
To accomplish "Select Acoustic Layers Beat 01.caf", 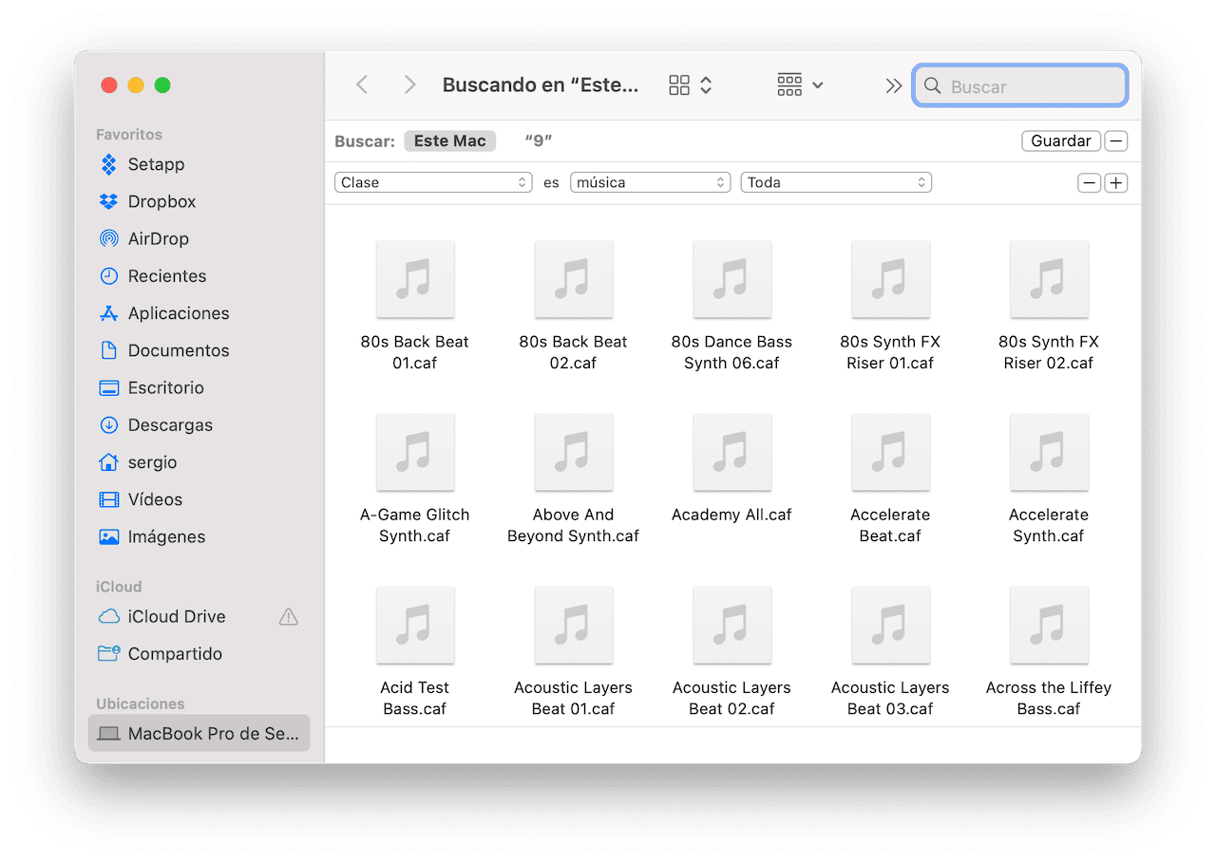I will [573, 651].
